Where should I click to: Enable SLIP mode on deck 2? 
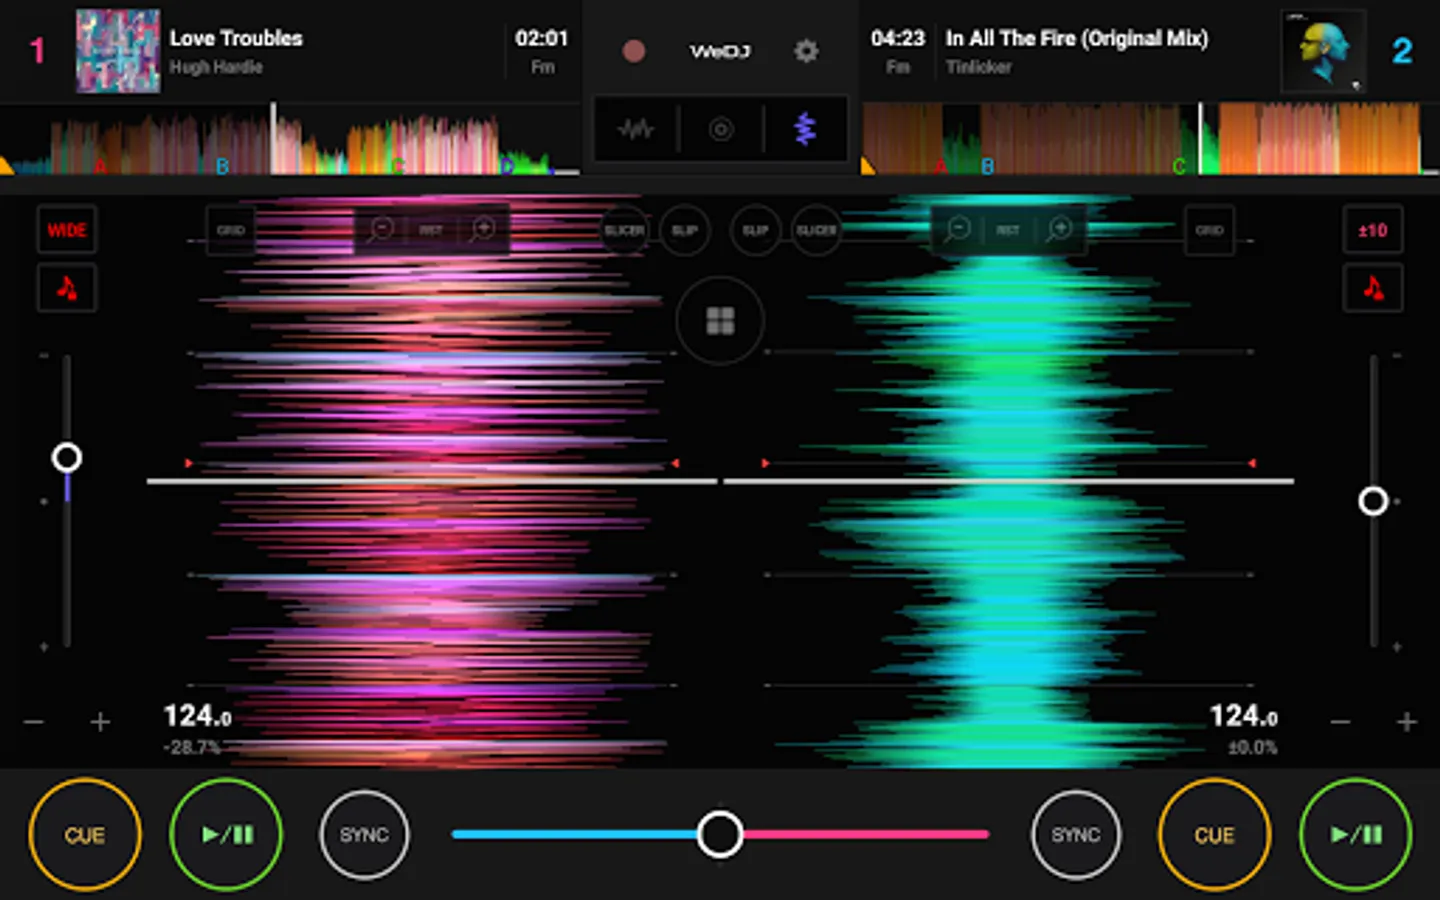click(755, 230)
